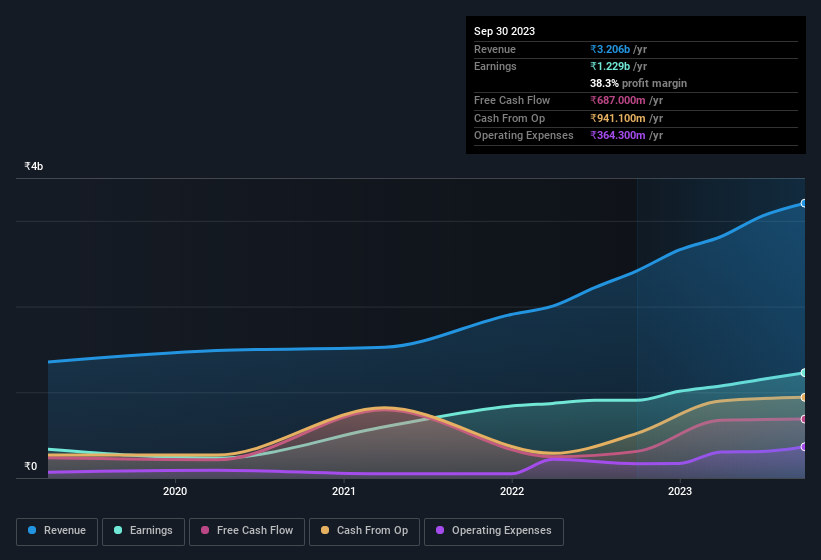Click the ₹3.206b revenue value
This screenshot has height=560, width=821.
coord(610,49)
